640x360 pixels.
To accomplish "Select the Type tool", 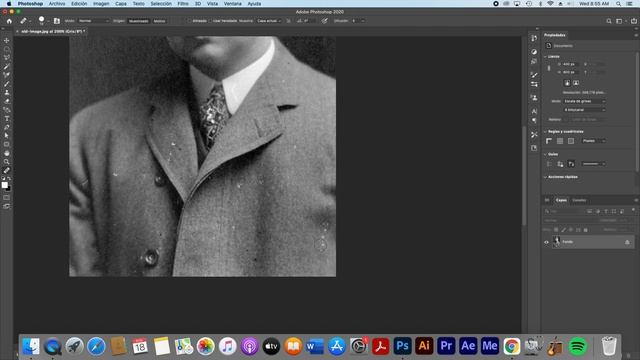I will [x=7, y=119].
